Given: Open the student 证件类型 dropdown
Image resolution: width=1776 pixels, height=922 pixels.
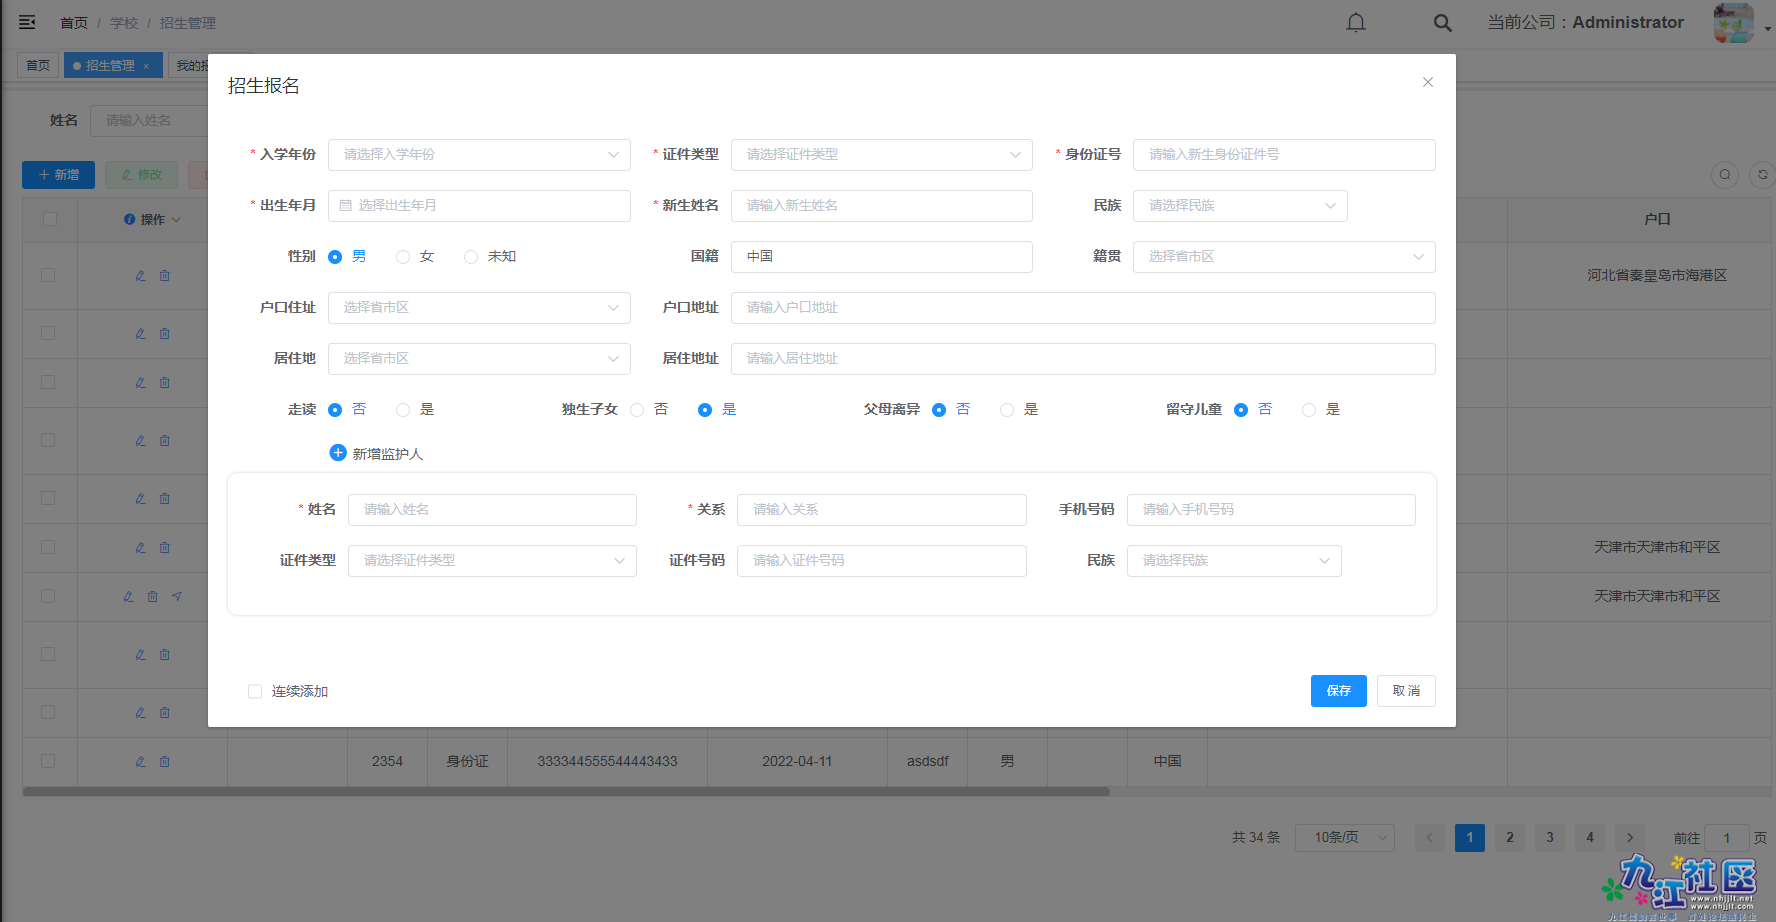Looking at the screenshot, I should pyautogui.click(x=881, y=154).
